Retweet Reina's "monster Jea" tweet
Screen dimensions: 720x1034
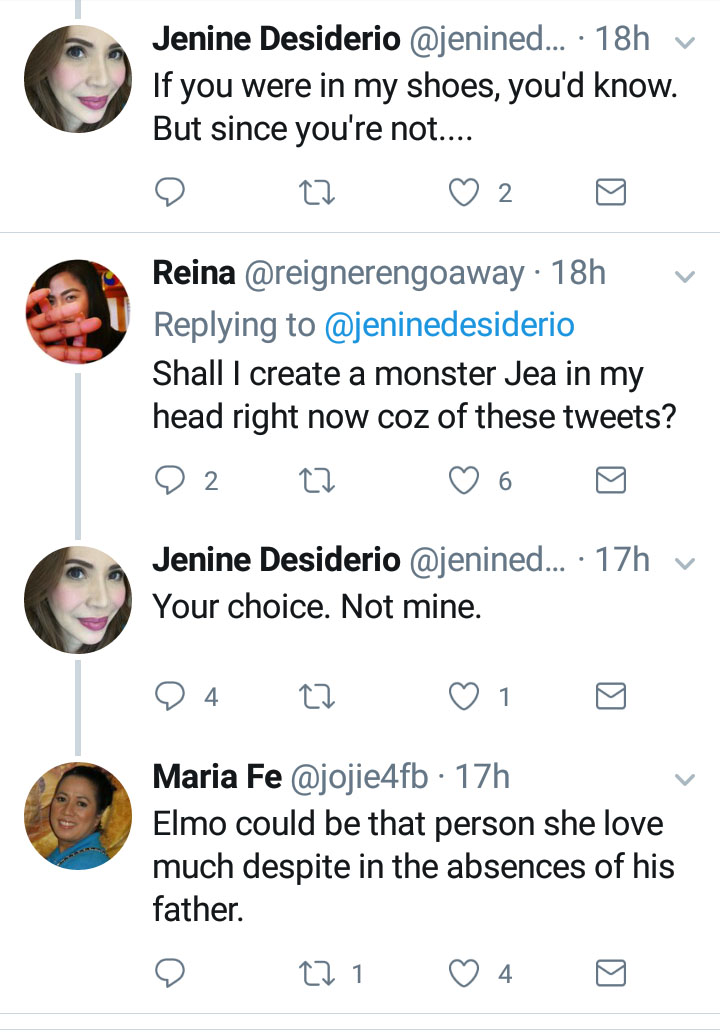coord(316,482)
